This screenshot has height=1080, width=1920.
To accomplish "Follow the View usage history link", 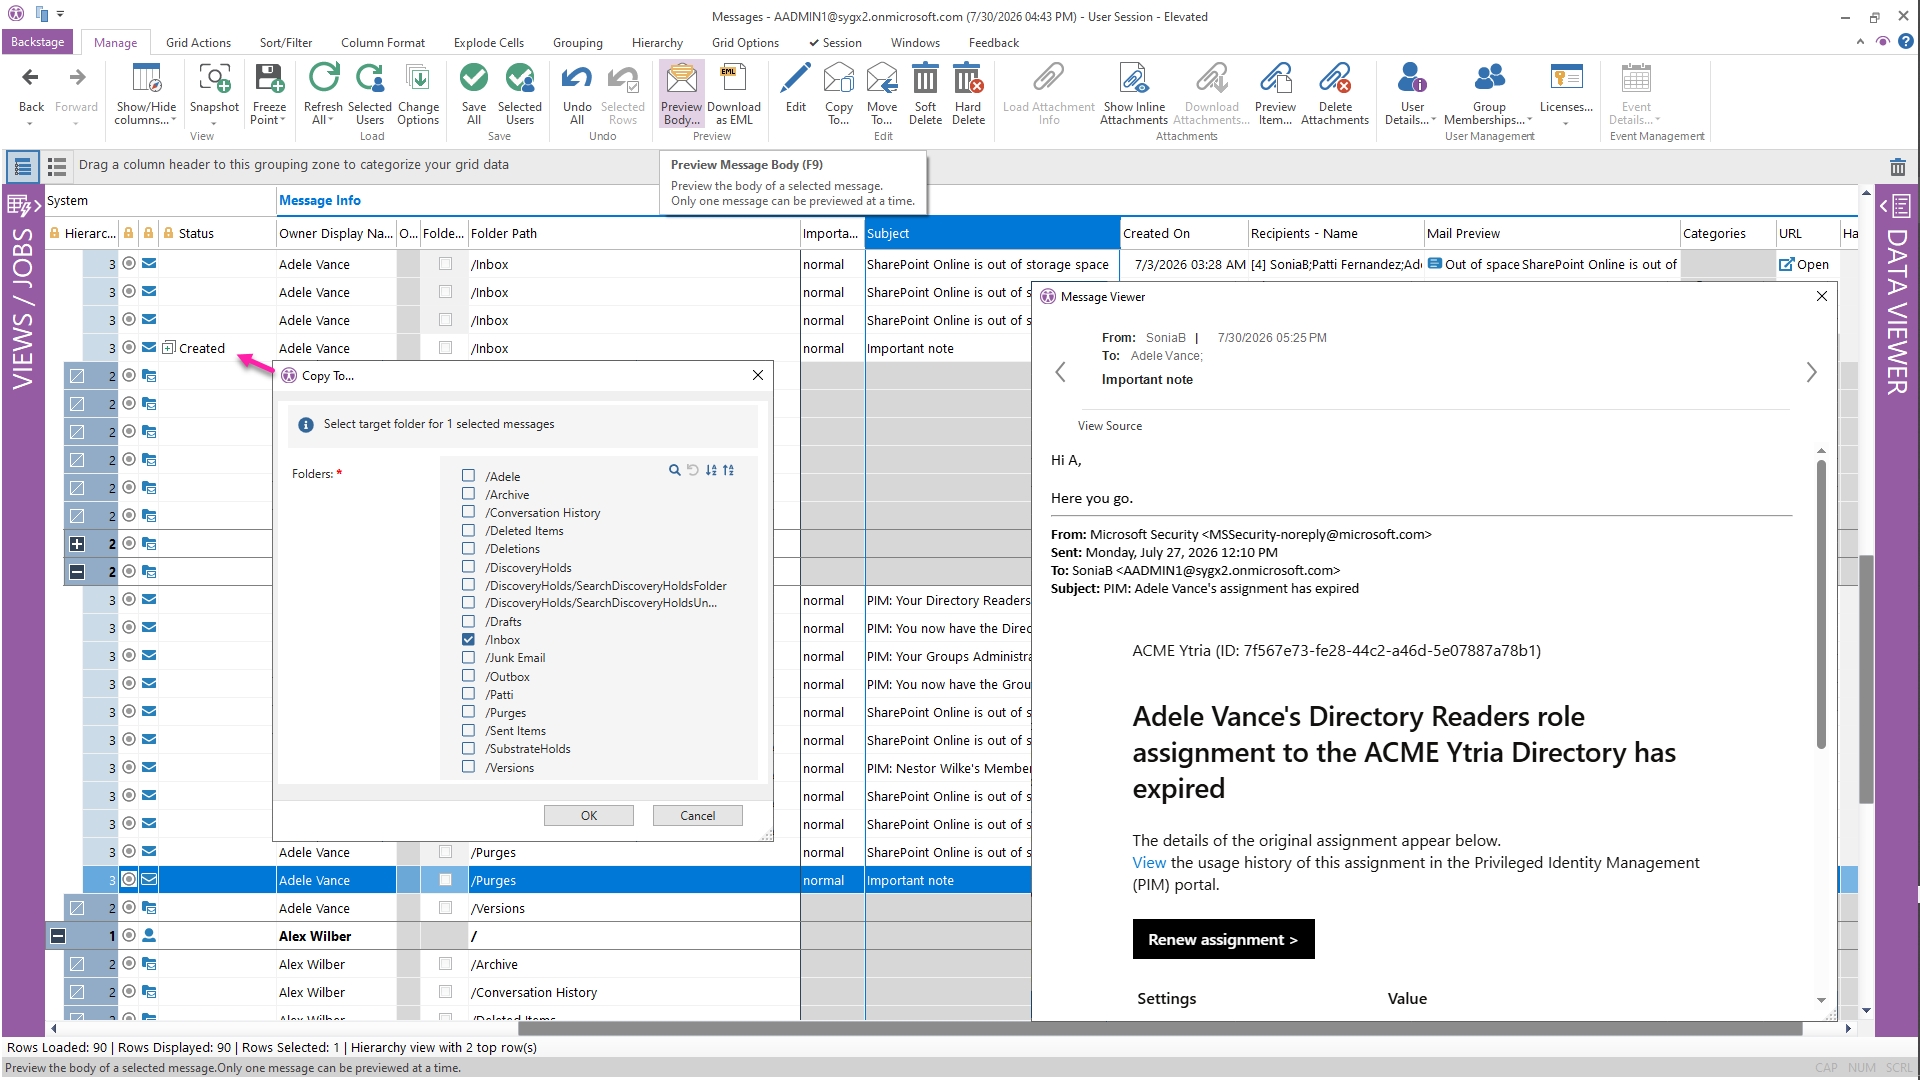I will (x=1149, y=863).
